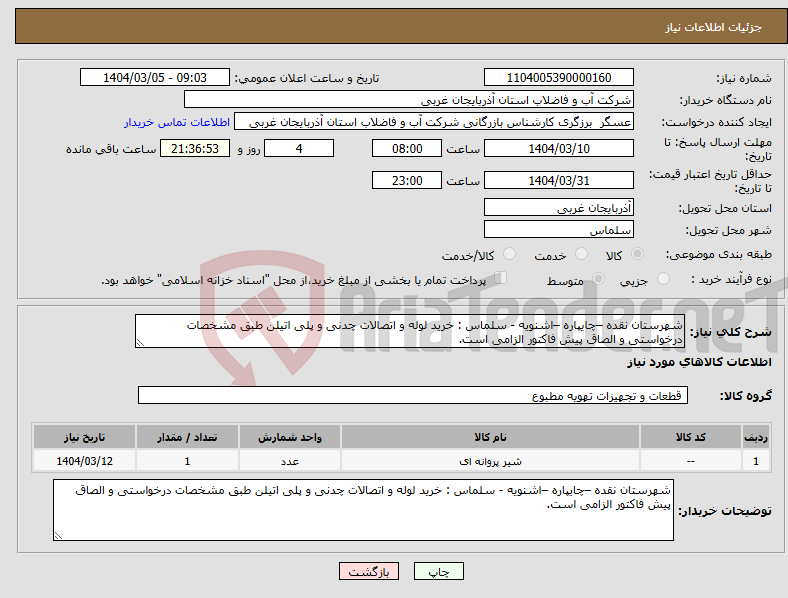Click the کد کالا column header
788x598 pixels.
pos(691,437)
